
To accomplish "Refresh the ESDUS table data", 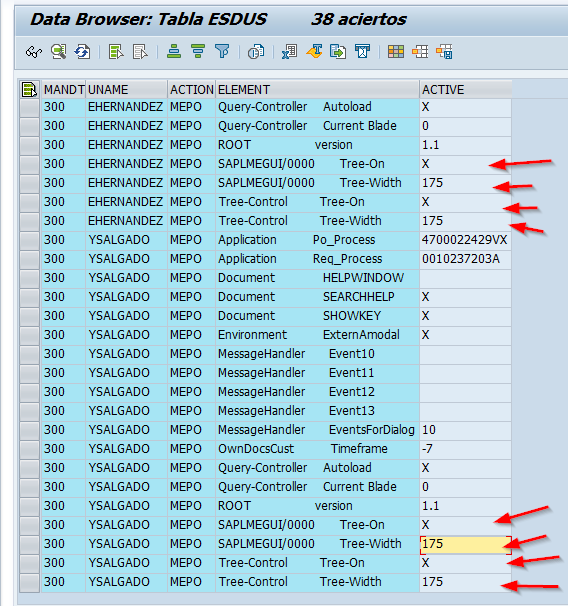I will [x=82, y=51].
